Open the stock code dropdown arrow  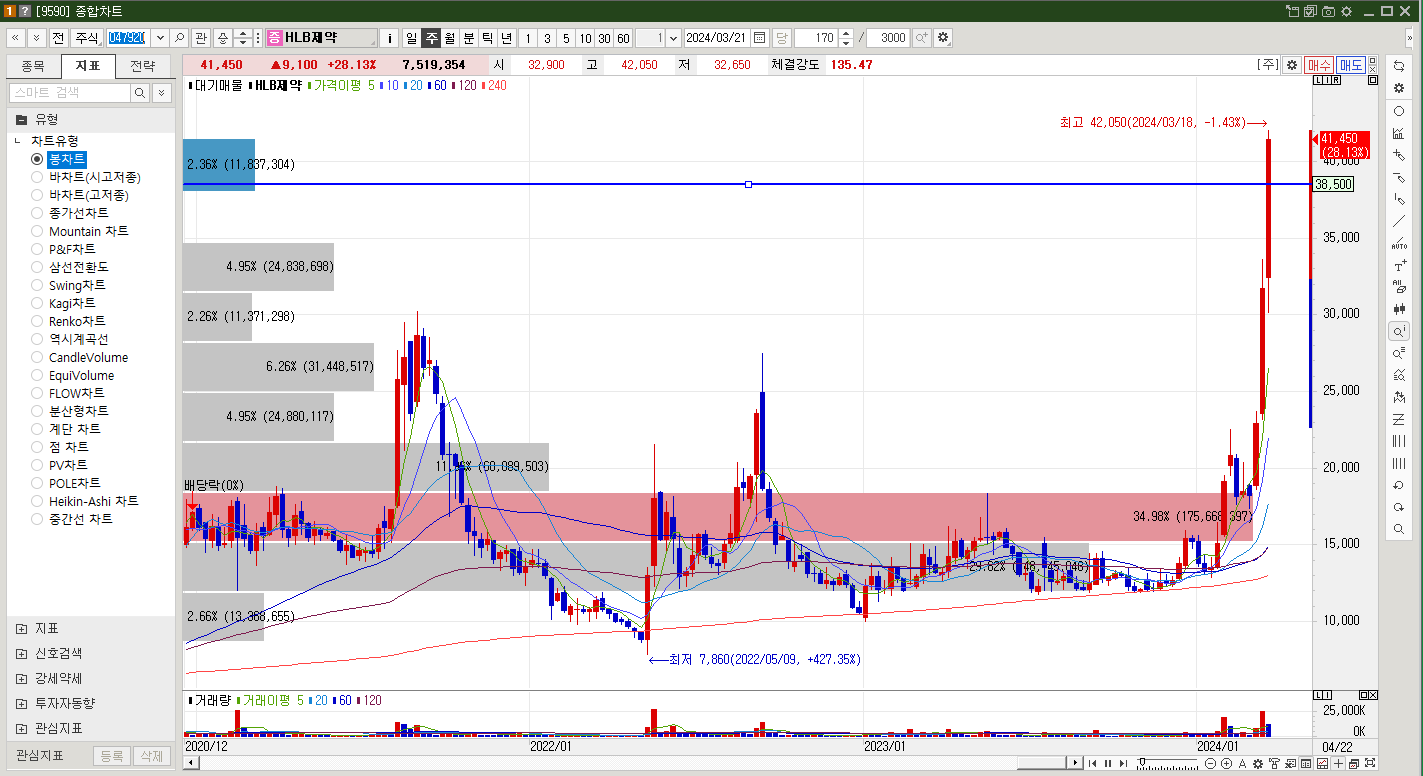click(x=159, y=38)
